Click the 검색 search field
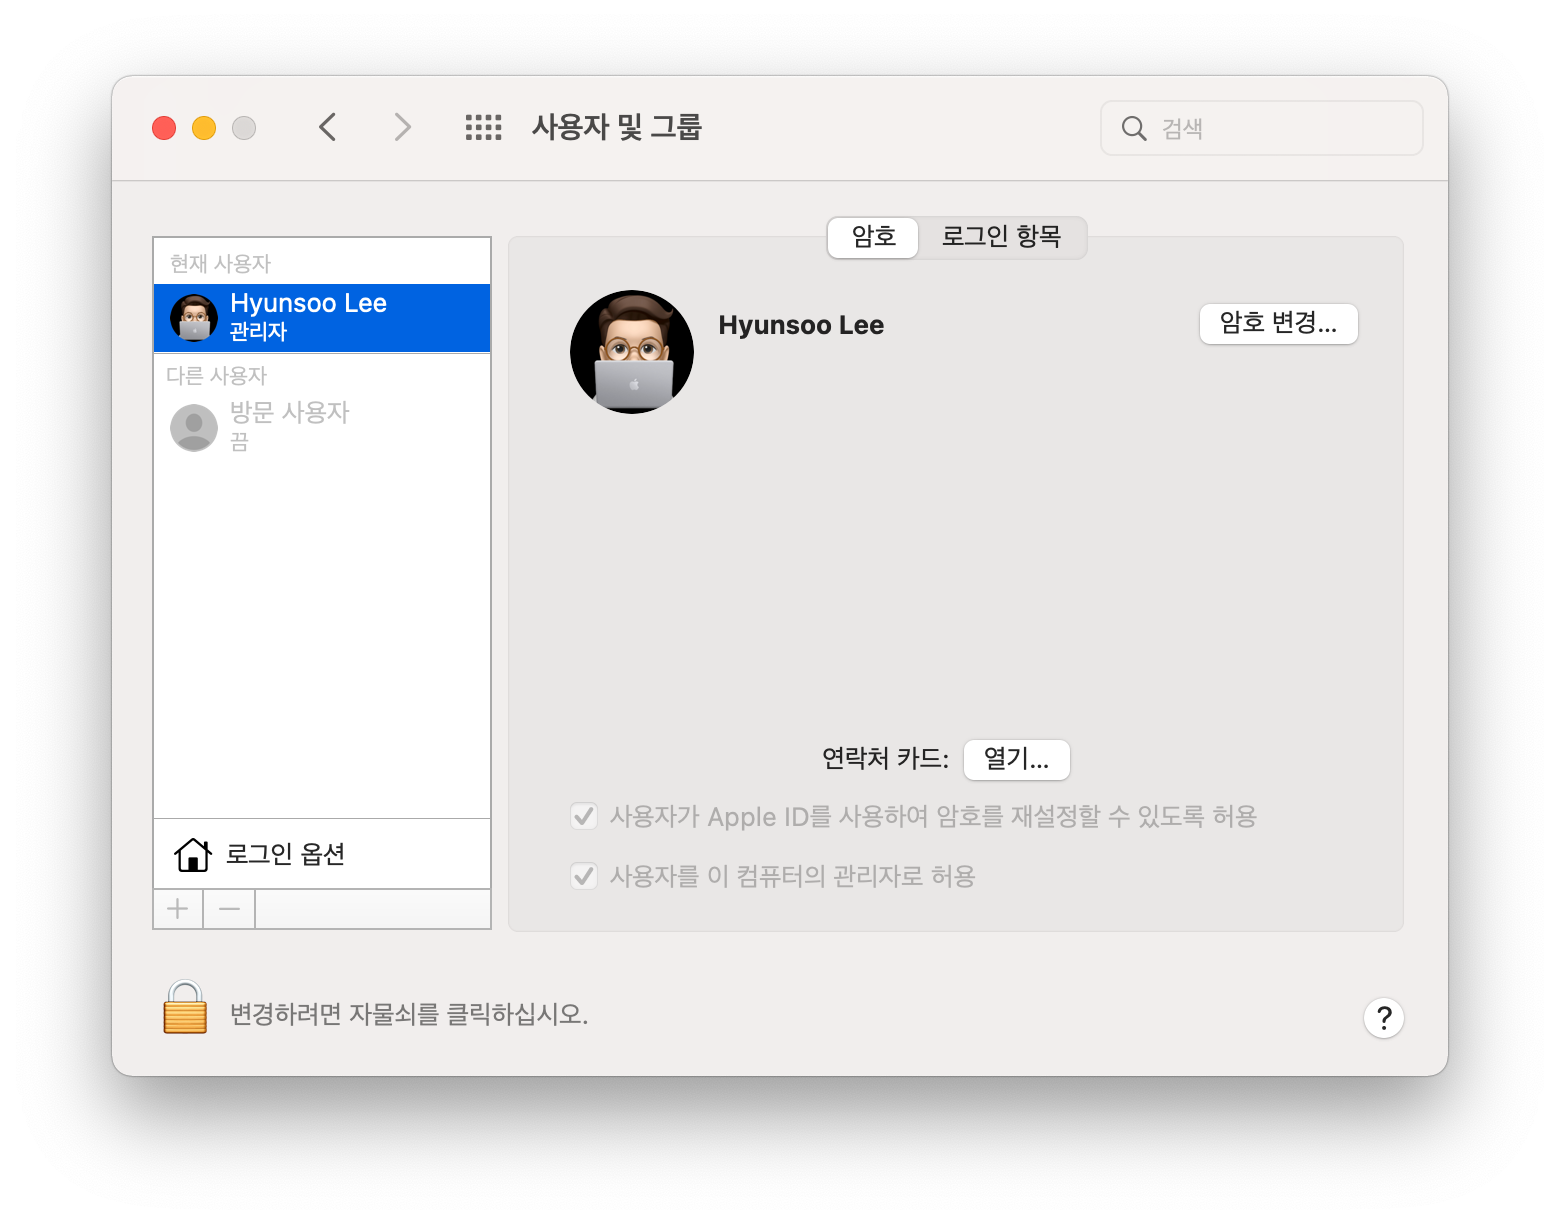1560x1224 pixels. [x=1262, y=128]
